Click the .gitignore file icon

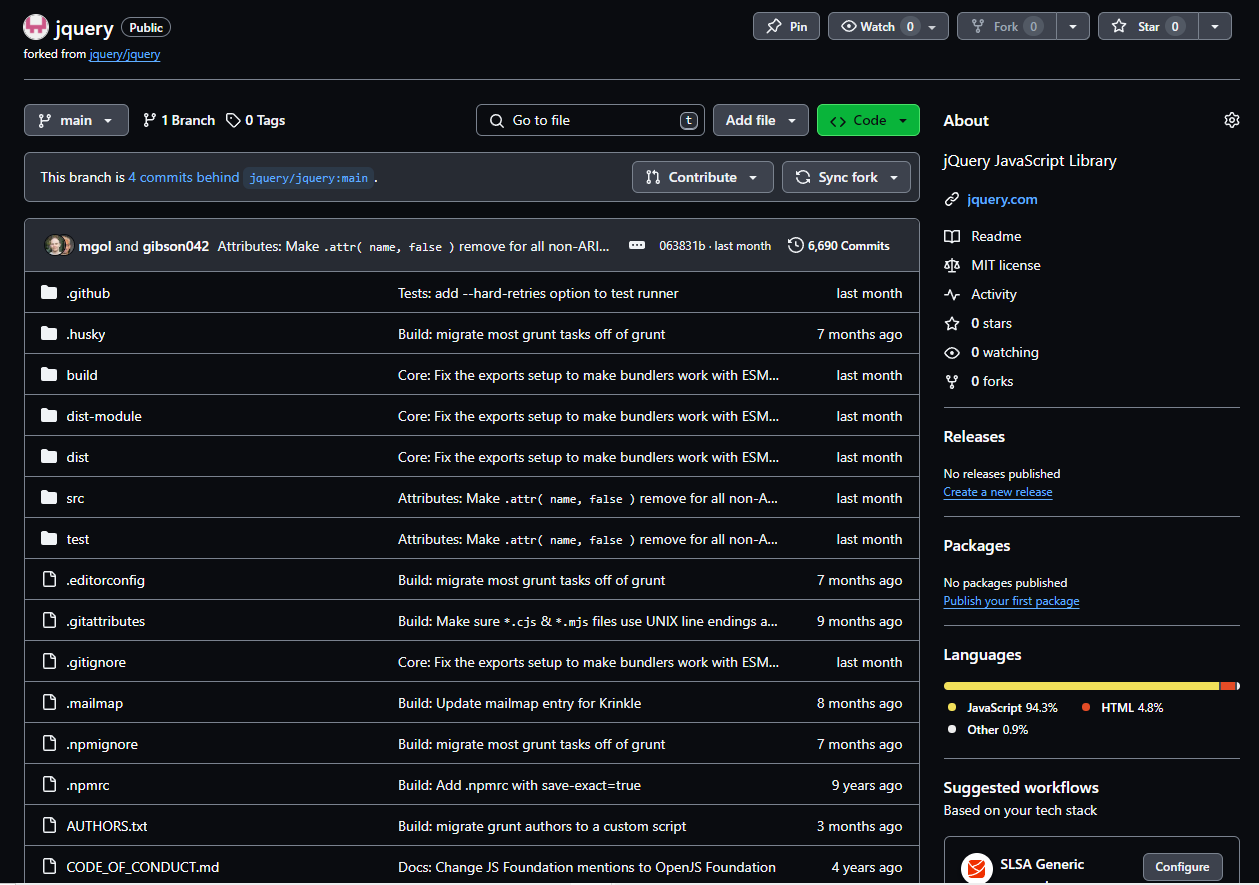point(49,662)
